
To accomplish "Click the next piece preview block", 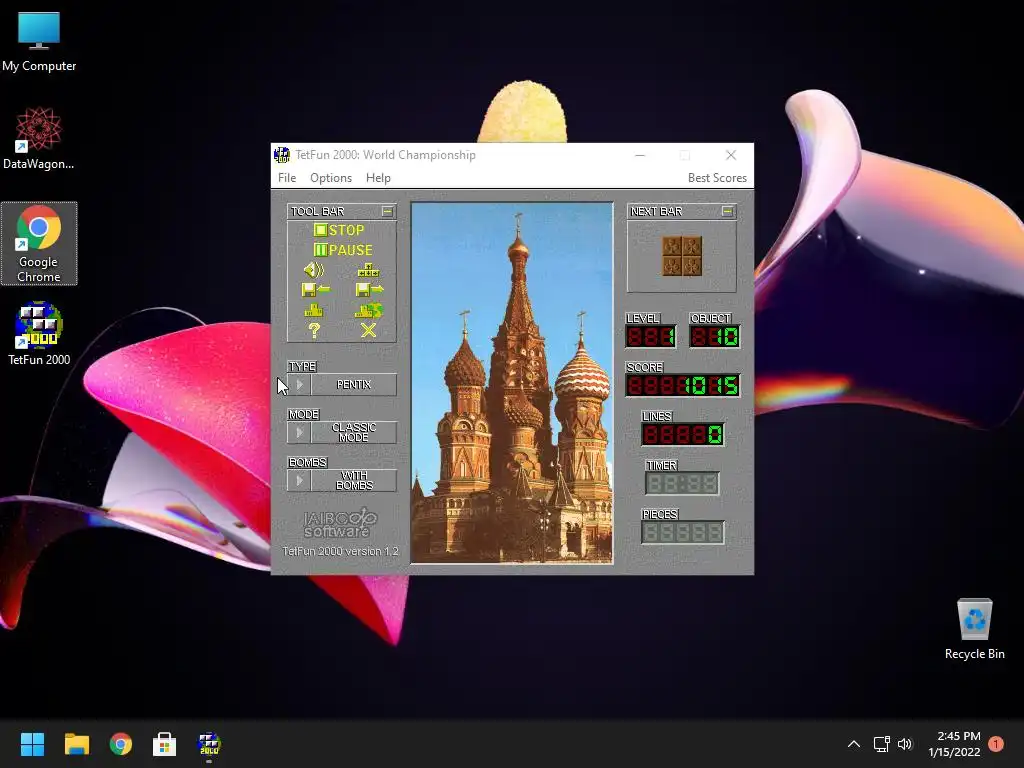I will (x=682, y=256).
